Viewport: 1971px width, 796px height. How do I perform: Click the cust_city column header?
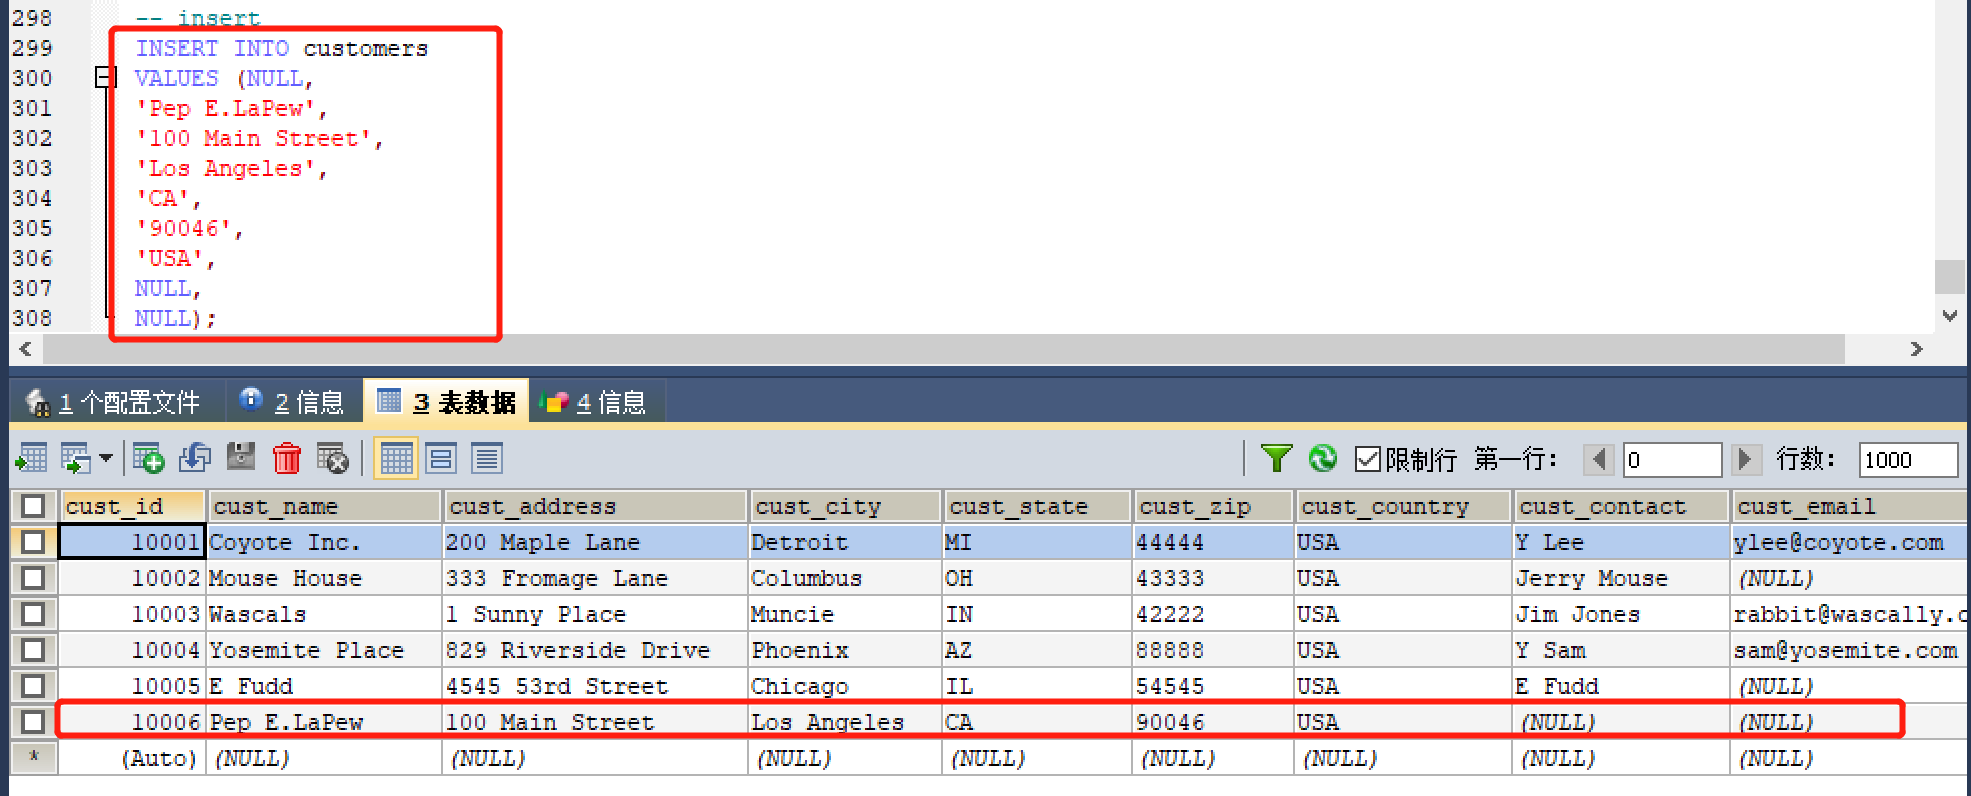point(846,506)
